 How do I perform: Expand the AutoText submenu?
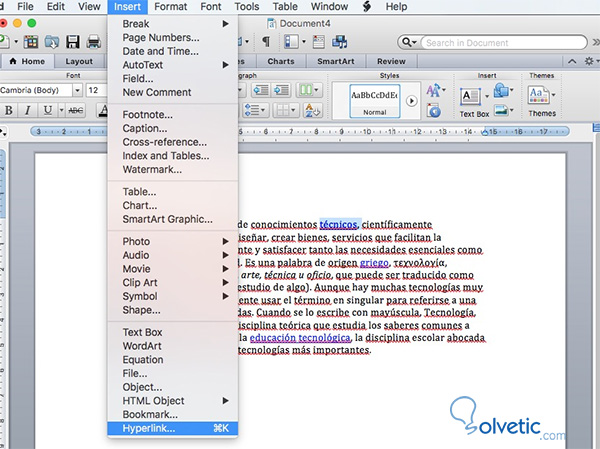pos(173,65)
